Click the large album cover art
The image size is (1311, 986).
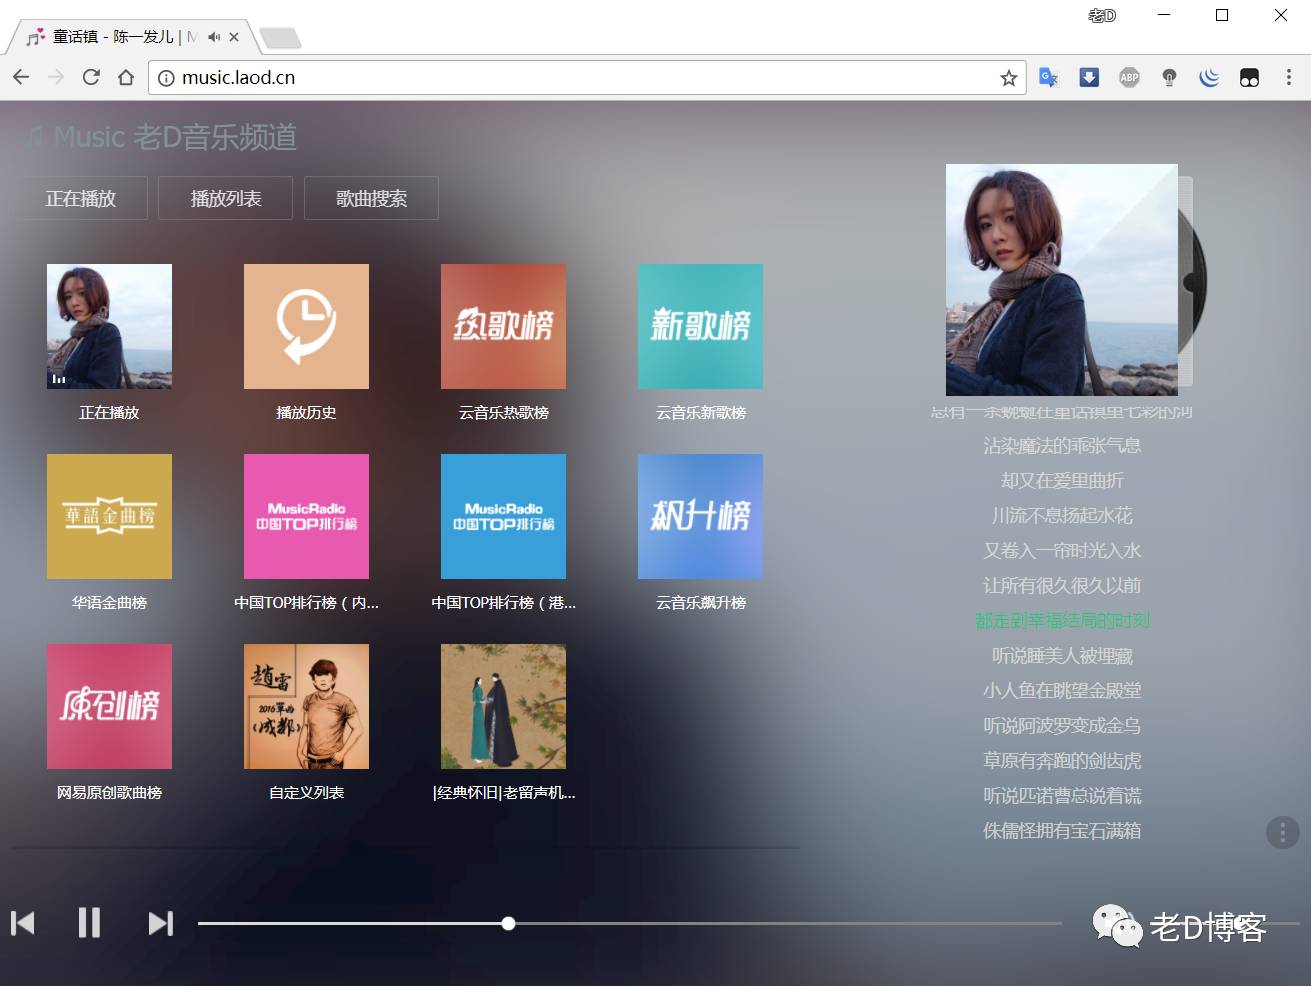(x=1062, y=280)
